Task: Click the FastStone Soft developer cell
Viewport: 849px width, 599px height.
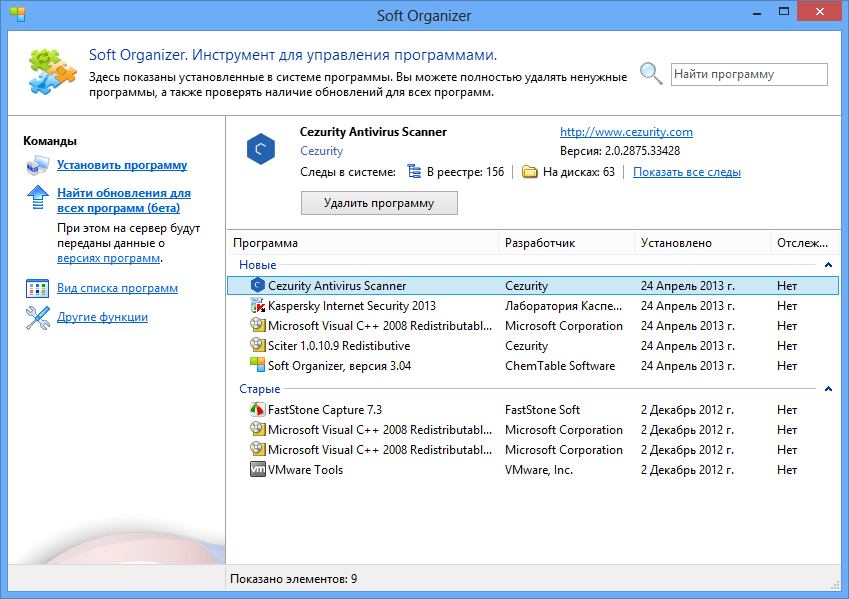Action: 542,409
